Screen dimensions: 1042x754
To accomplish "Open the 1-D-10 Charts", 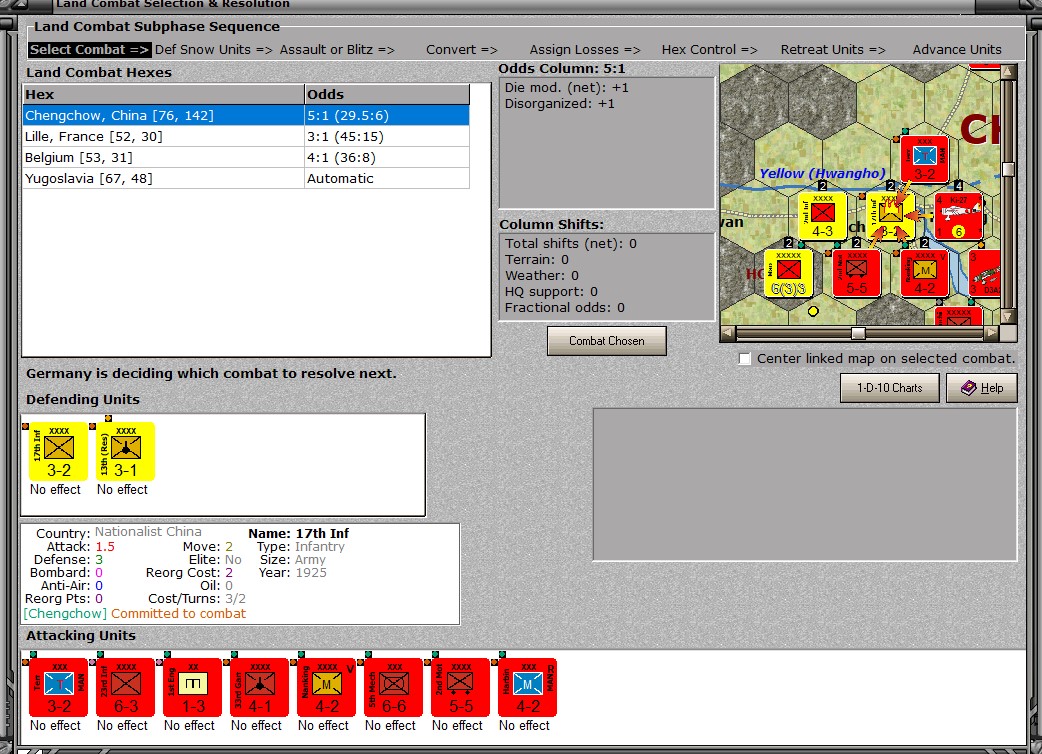I will (x=890, y=388).
